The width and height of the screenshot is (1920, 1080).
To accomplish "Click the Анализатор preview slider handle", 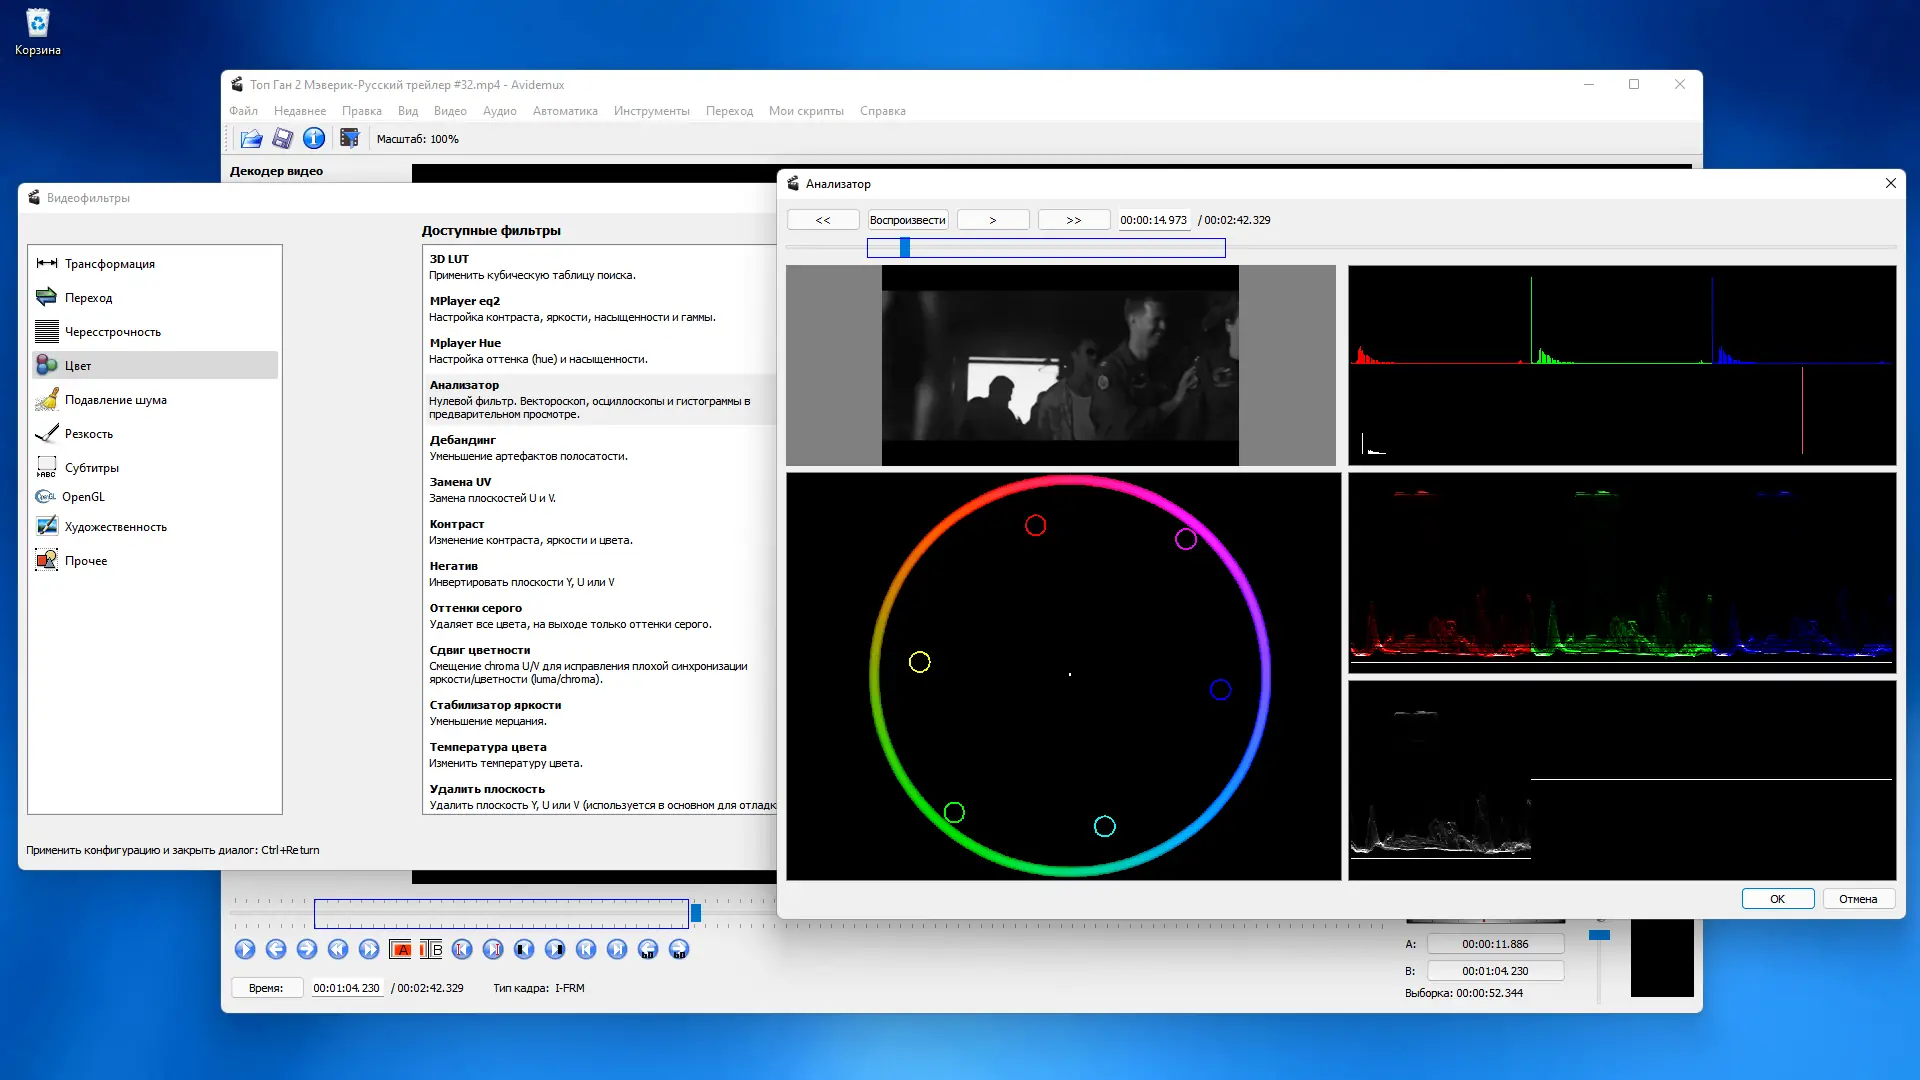I will (x=905, y=248).
